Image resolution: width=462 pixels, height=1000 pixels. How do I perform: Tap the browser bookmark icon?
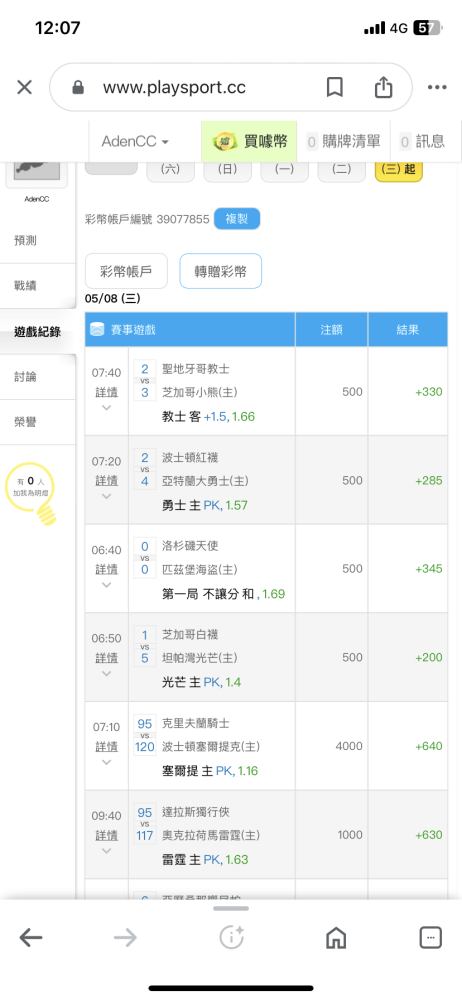[x=334, y=87]
